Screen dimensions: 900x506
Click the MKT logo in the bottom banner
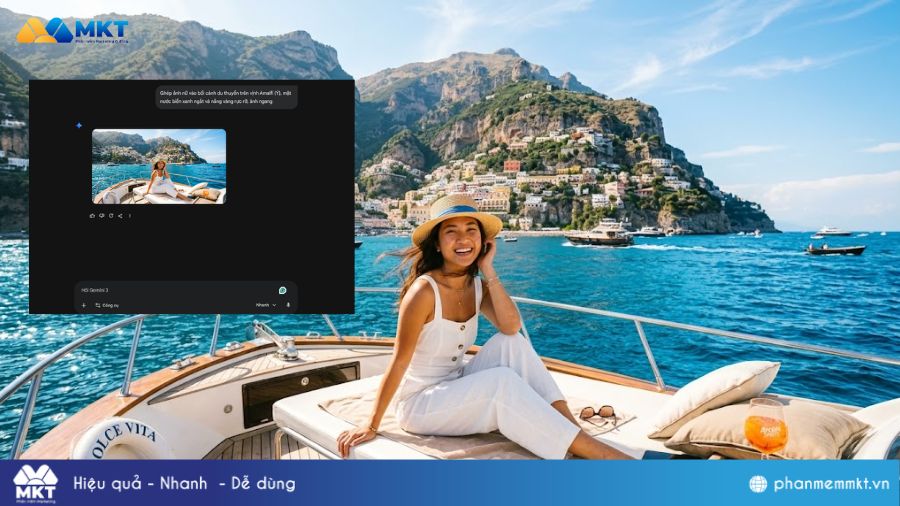[35, 484]
